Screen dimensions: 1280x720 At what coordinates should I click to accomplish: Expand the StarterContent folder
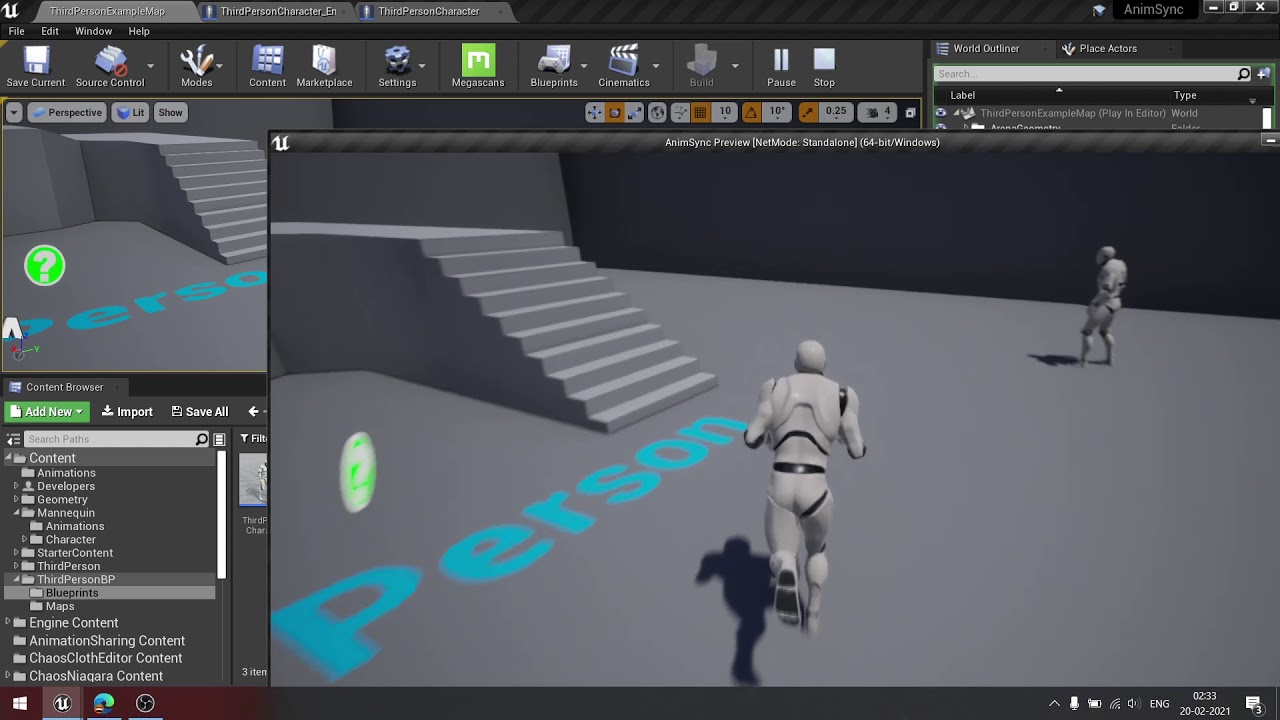[x=16, y=553]
